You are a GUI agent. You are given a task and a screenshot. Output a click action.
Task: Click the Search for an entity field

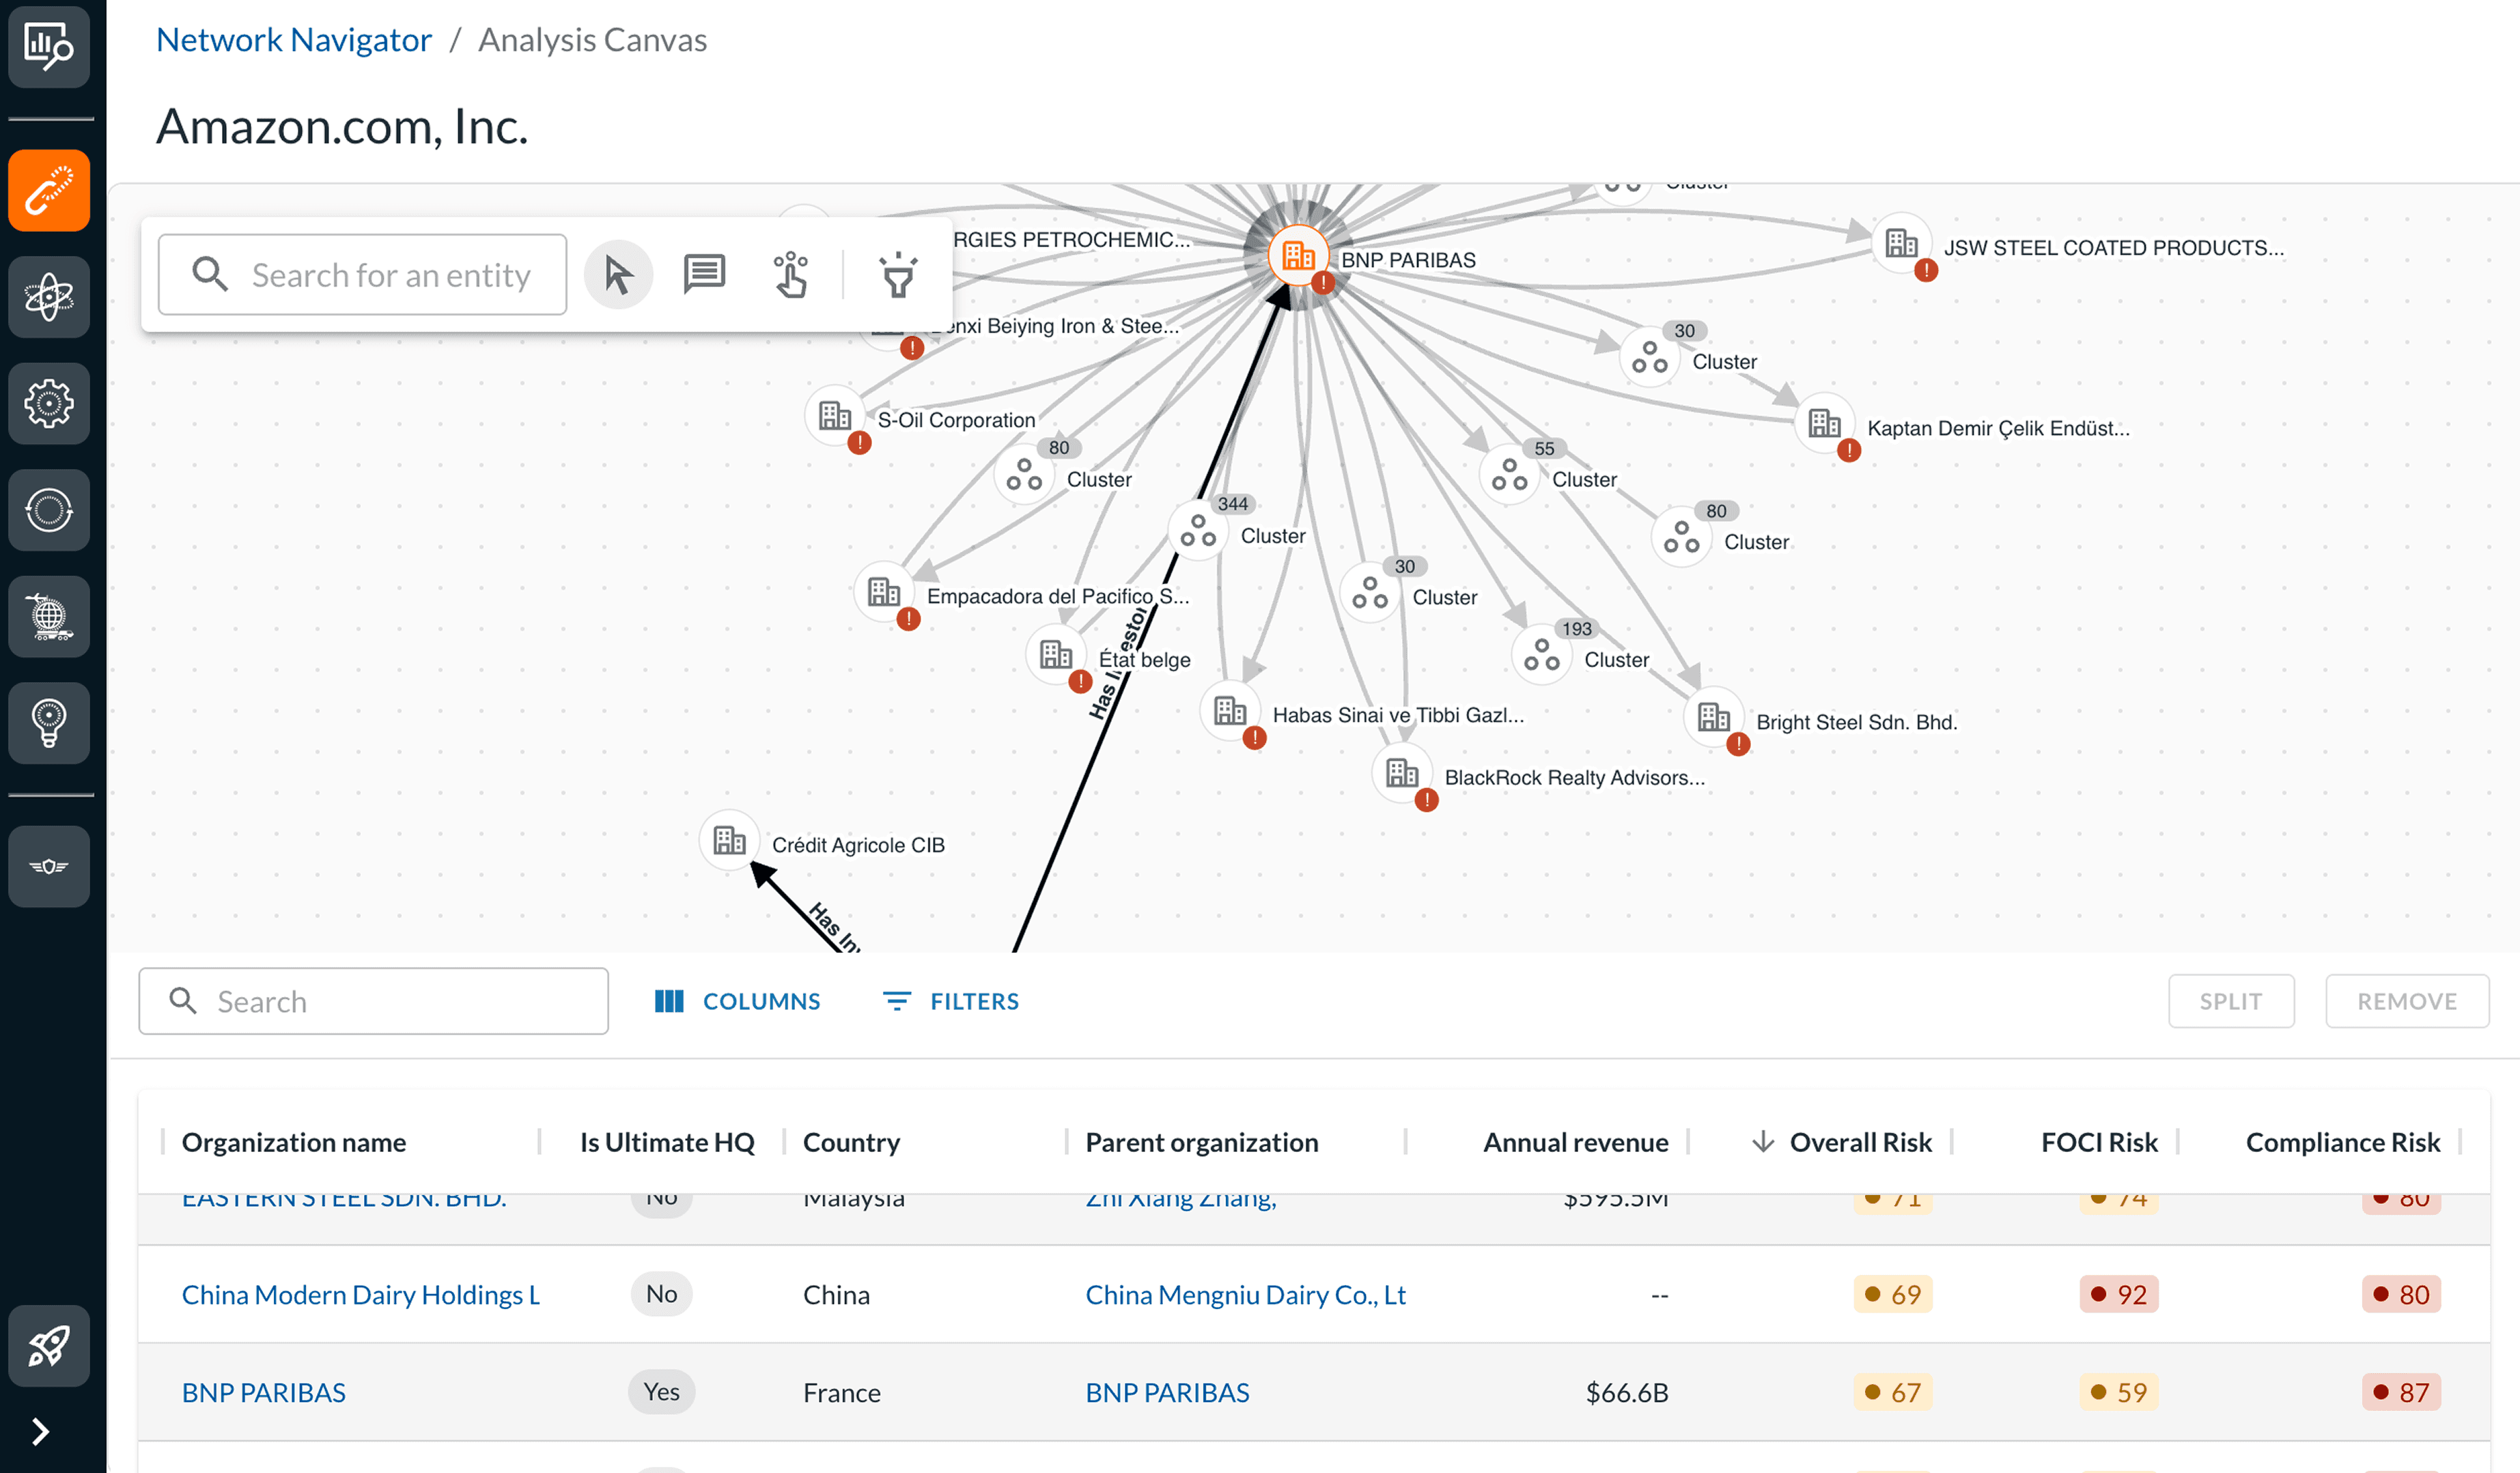click(x=390, y=275)
